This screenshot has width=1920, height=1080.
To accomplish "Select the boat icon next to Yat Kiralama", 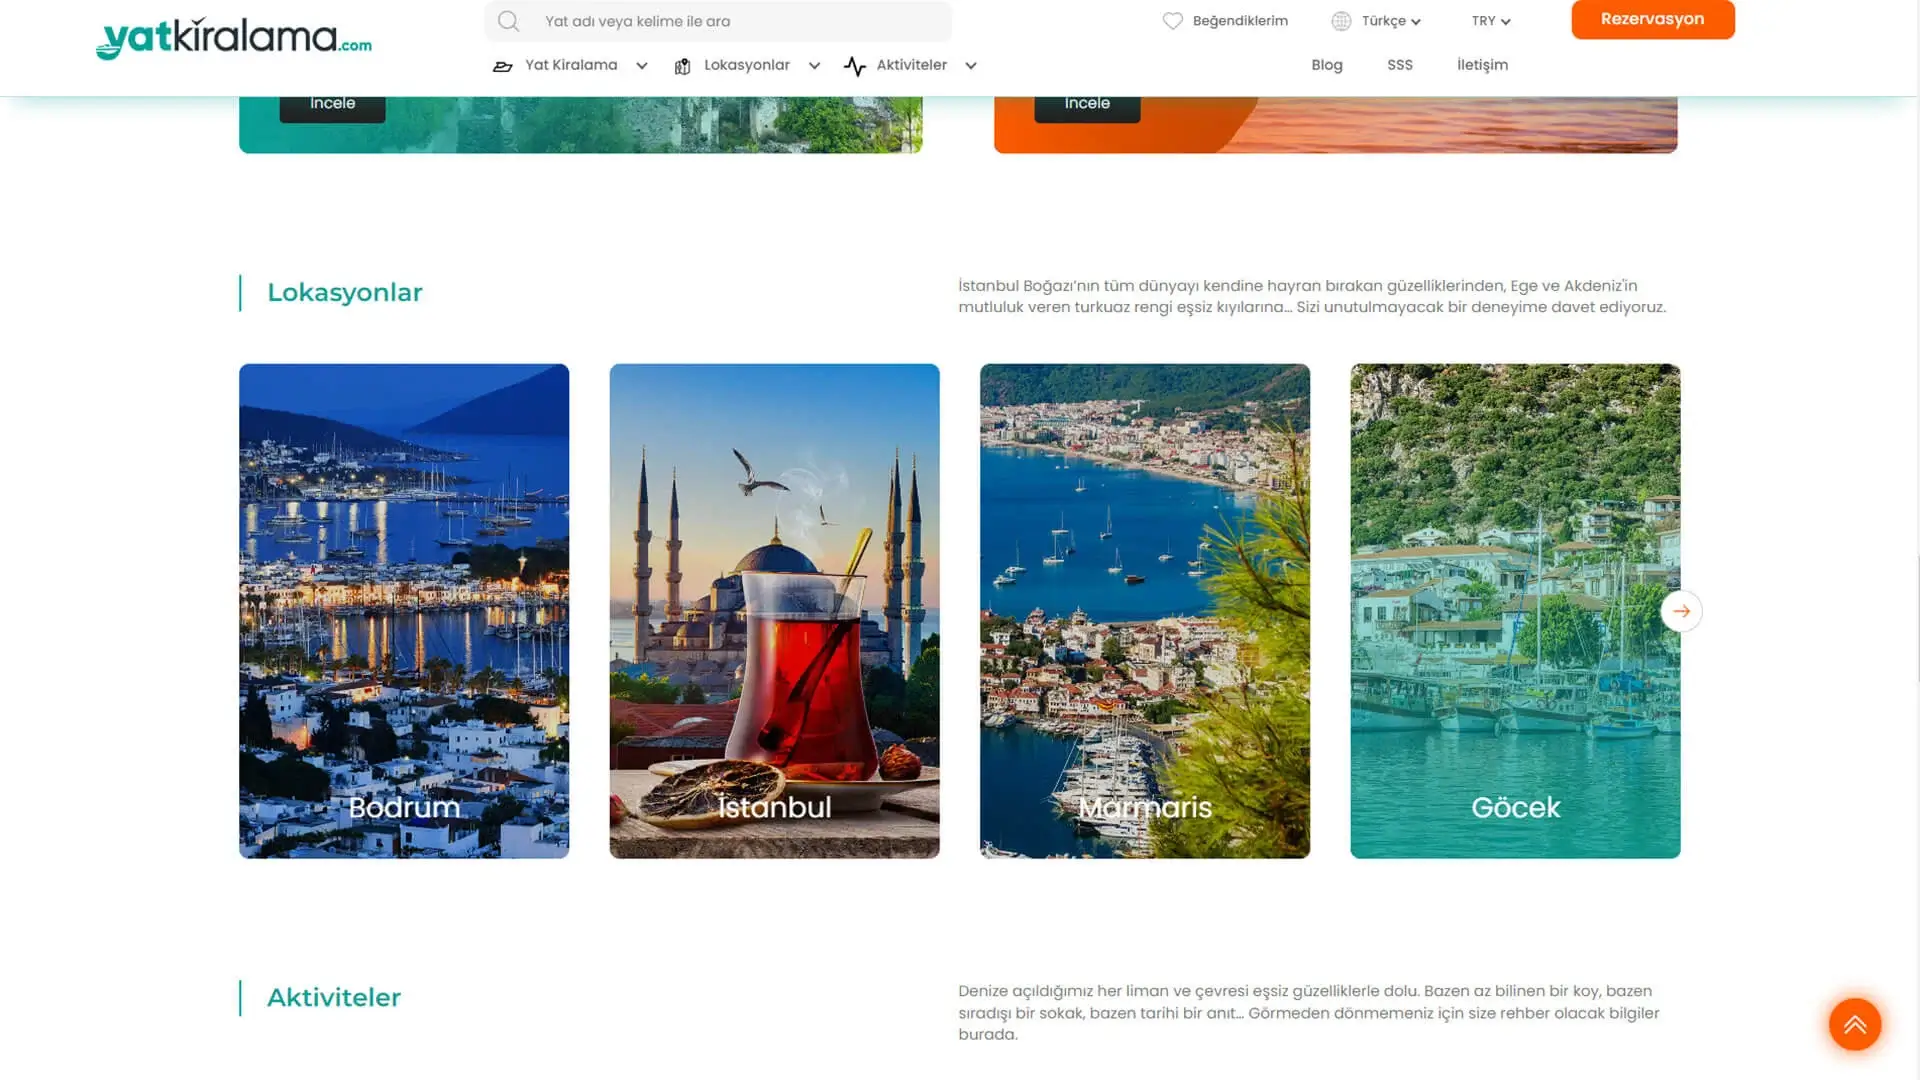I will [x=503, y=65].
